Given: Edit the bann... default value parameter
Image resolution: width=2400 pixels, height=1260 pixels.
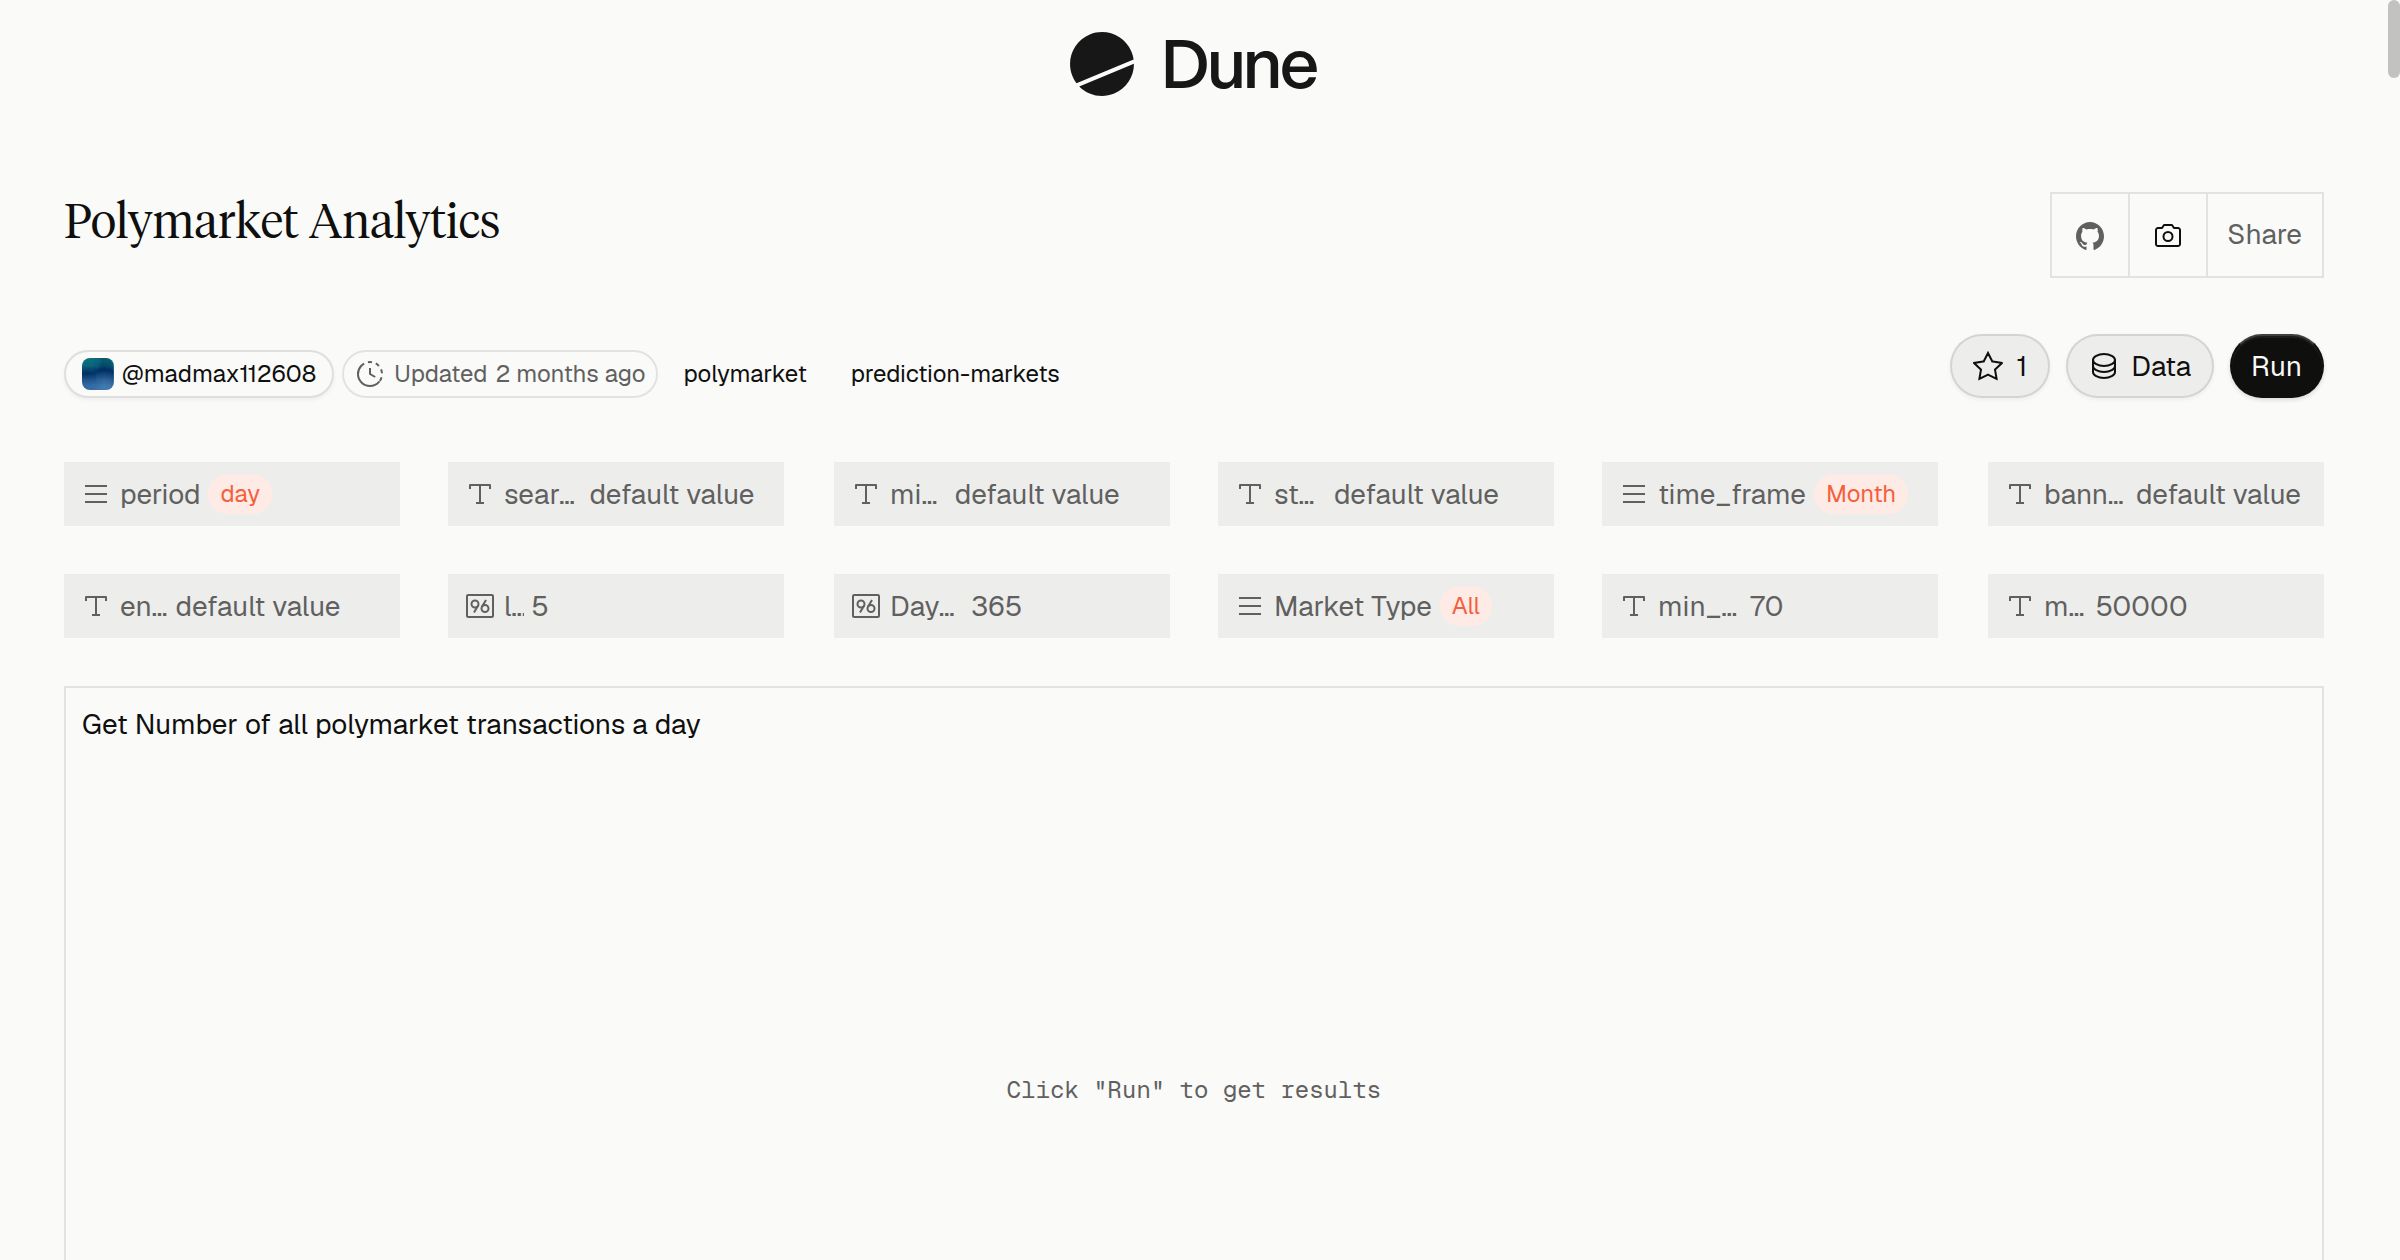Looking at the screenshot, I should tap(2156, 494).
